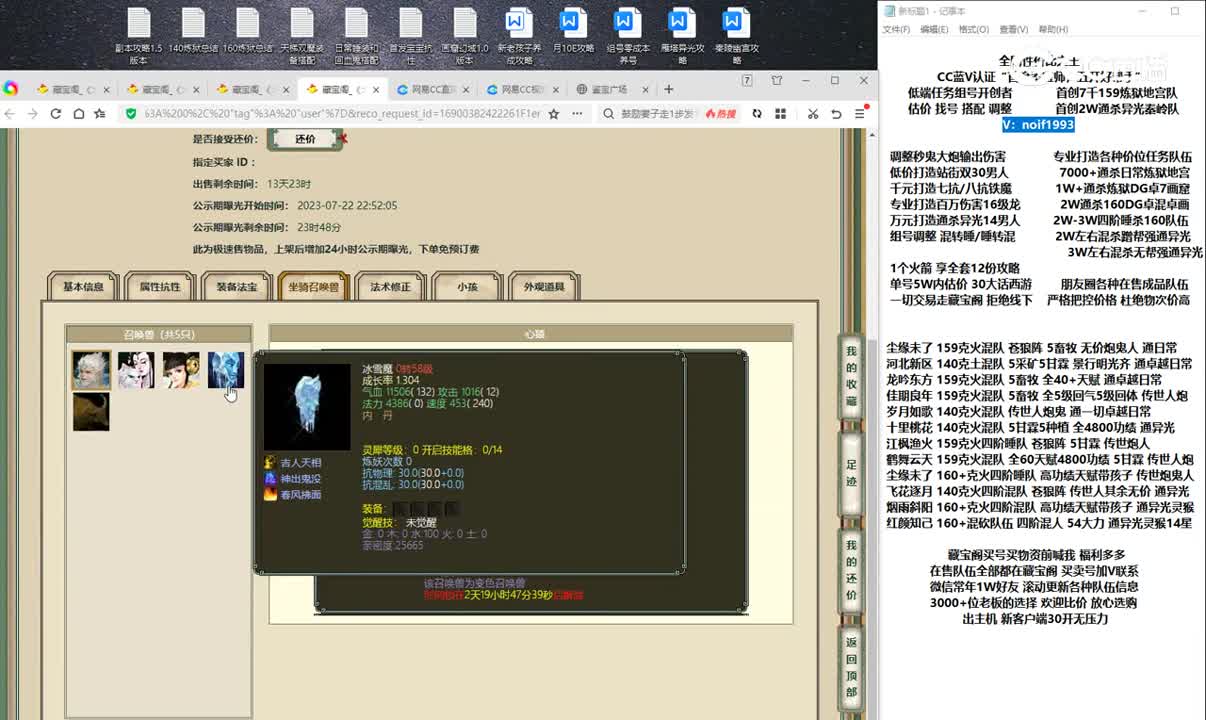Viewport: 1206px width, 720px height.
Task: Click the green security shield icon
Action: pyautogui.click(x=131, y=114)
